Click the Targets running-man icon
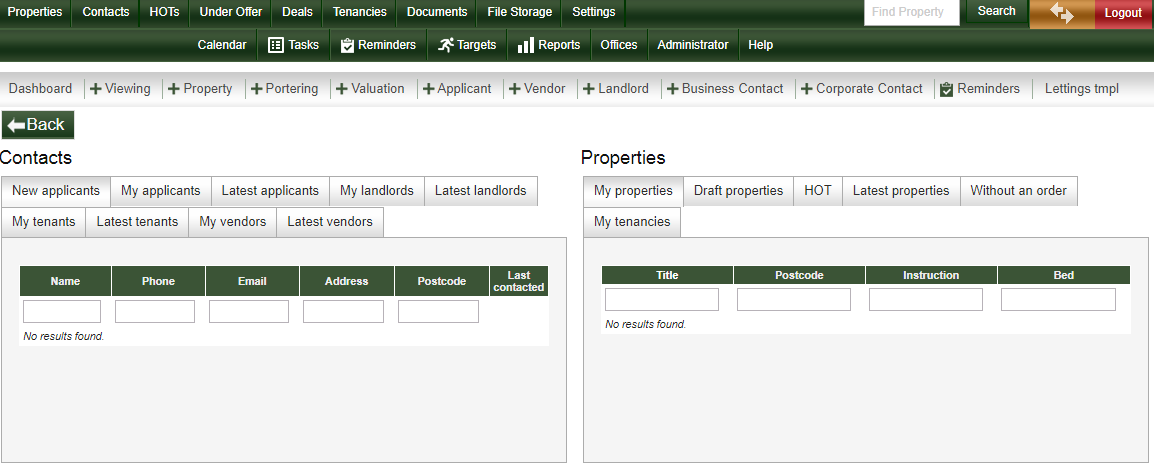1154x473 pixels. (445, 45)
